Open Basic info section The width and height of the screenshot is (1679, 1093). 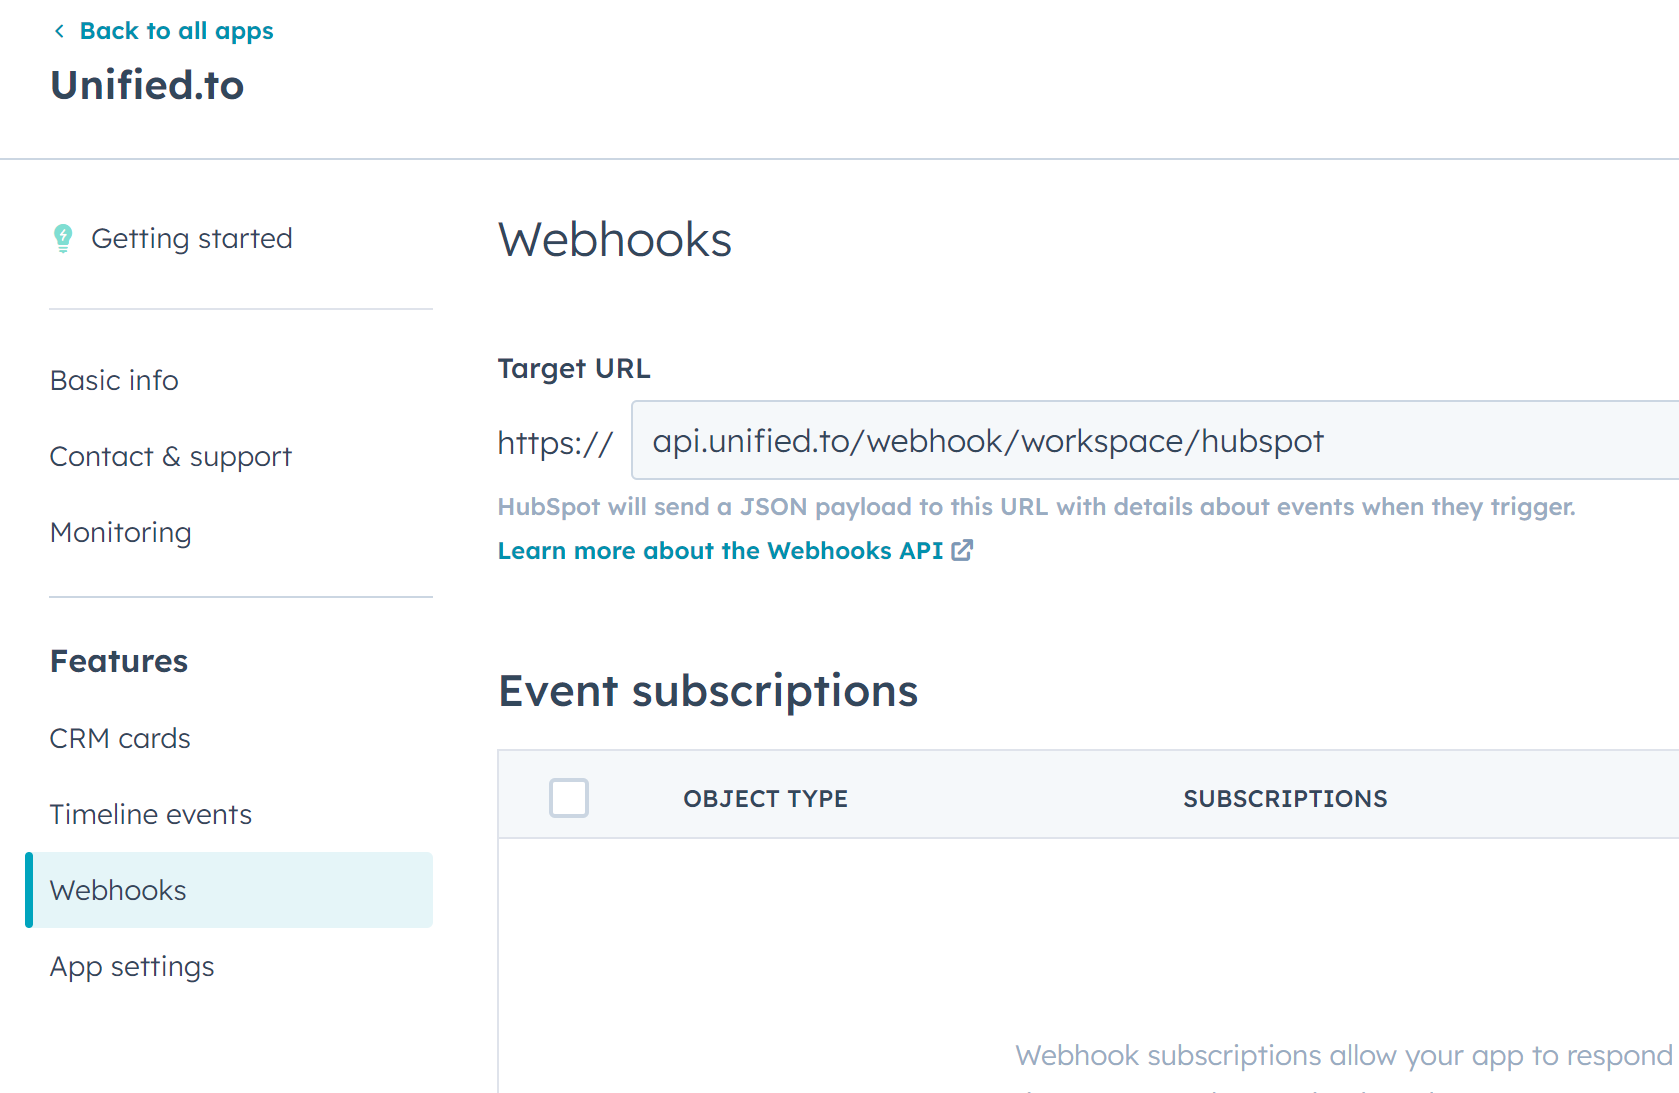point(114,381)
